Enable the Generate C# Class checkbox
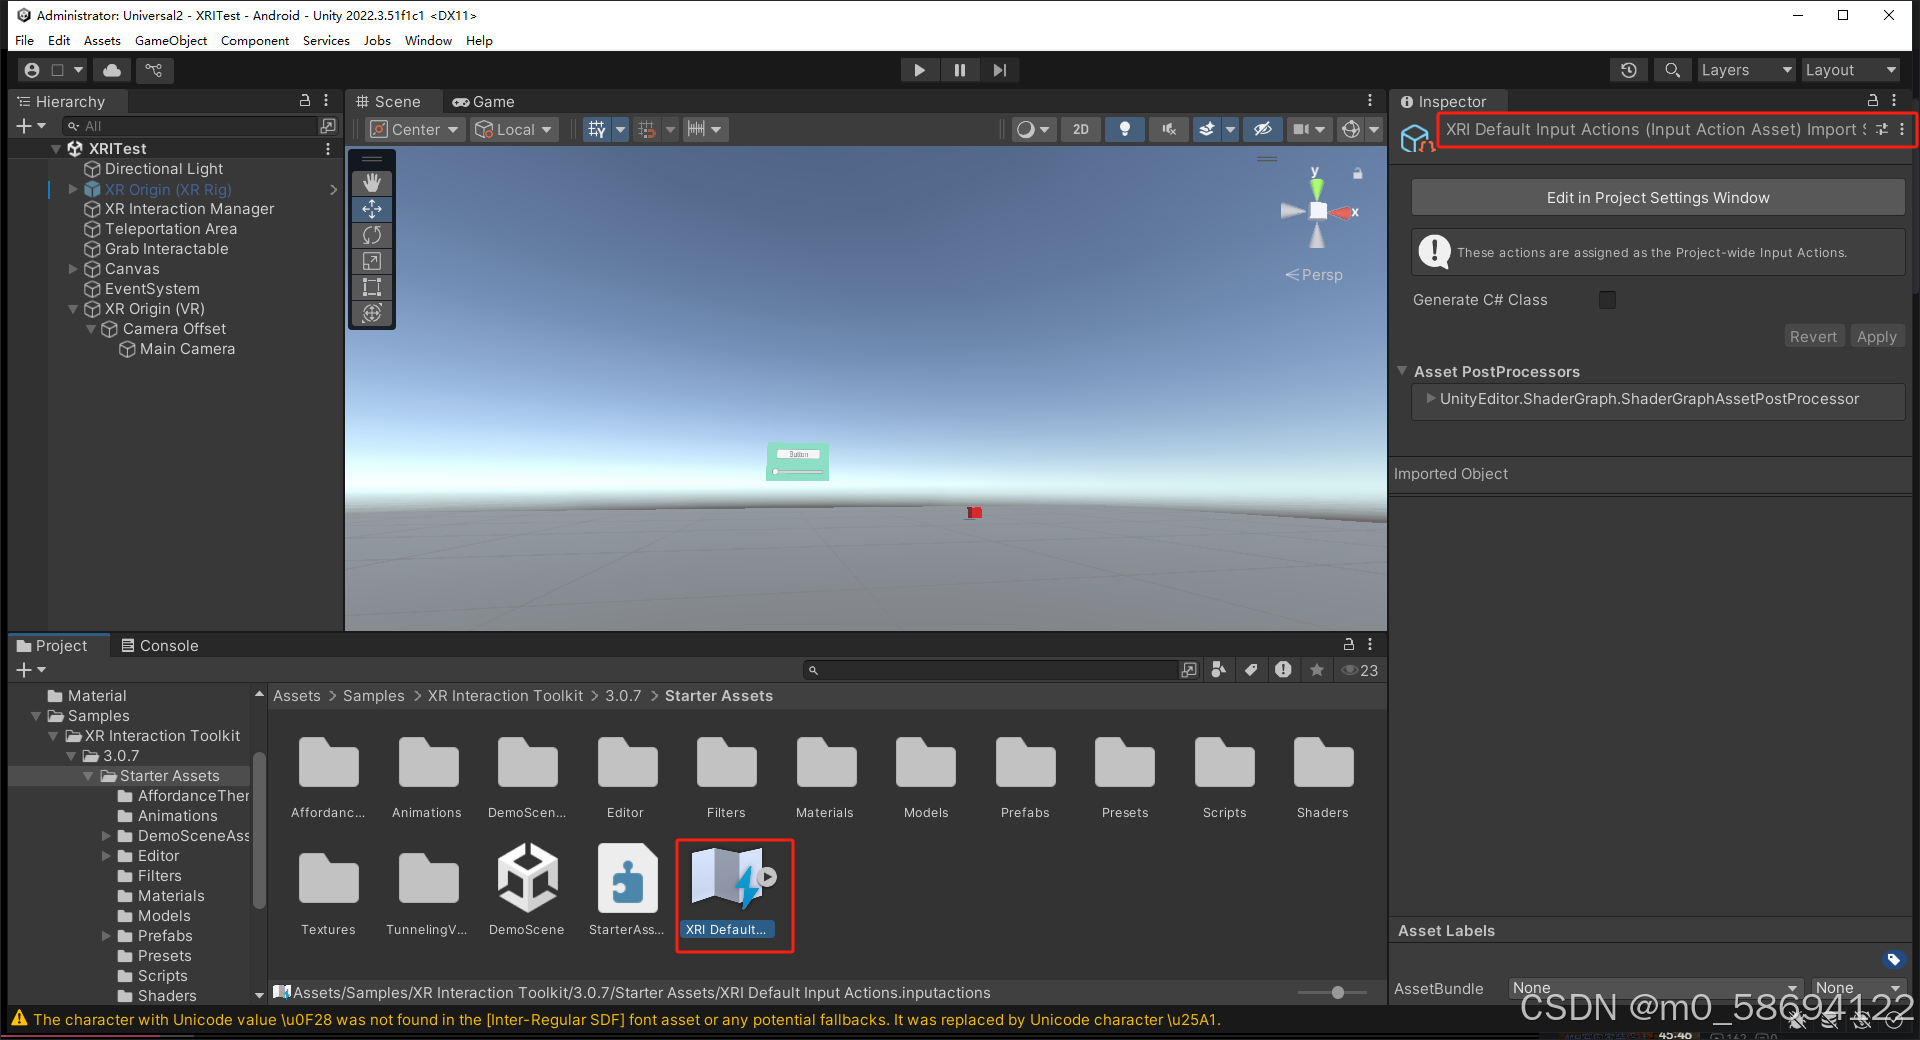Viewport: 1920px width, 1040px height. 1606,299
